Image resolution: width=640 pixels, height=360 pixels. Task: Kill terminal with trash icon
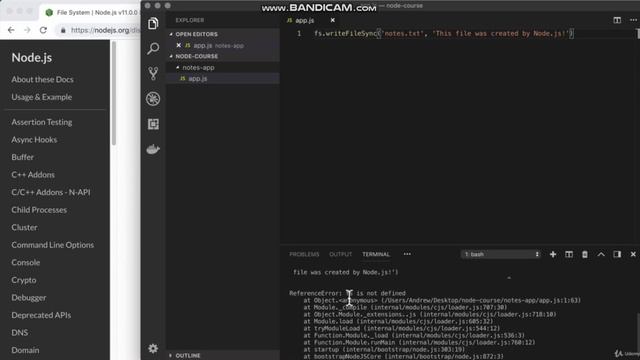pyautogui.click(x=585, y=254)
